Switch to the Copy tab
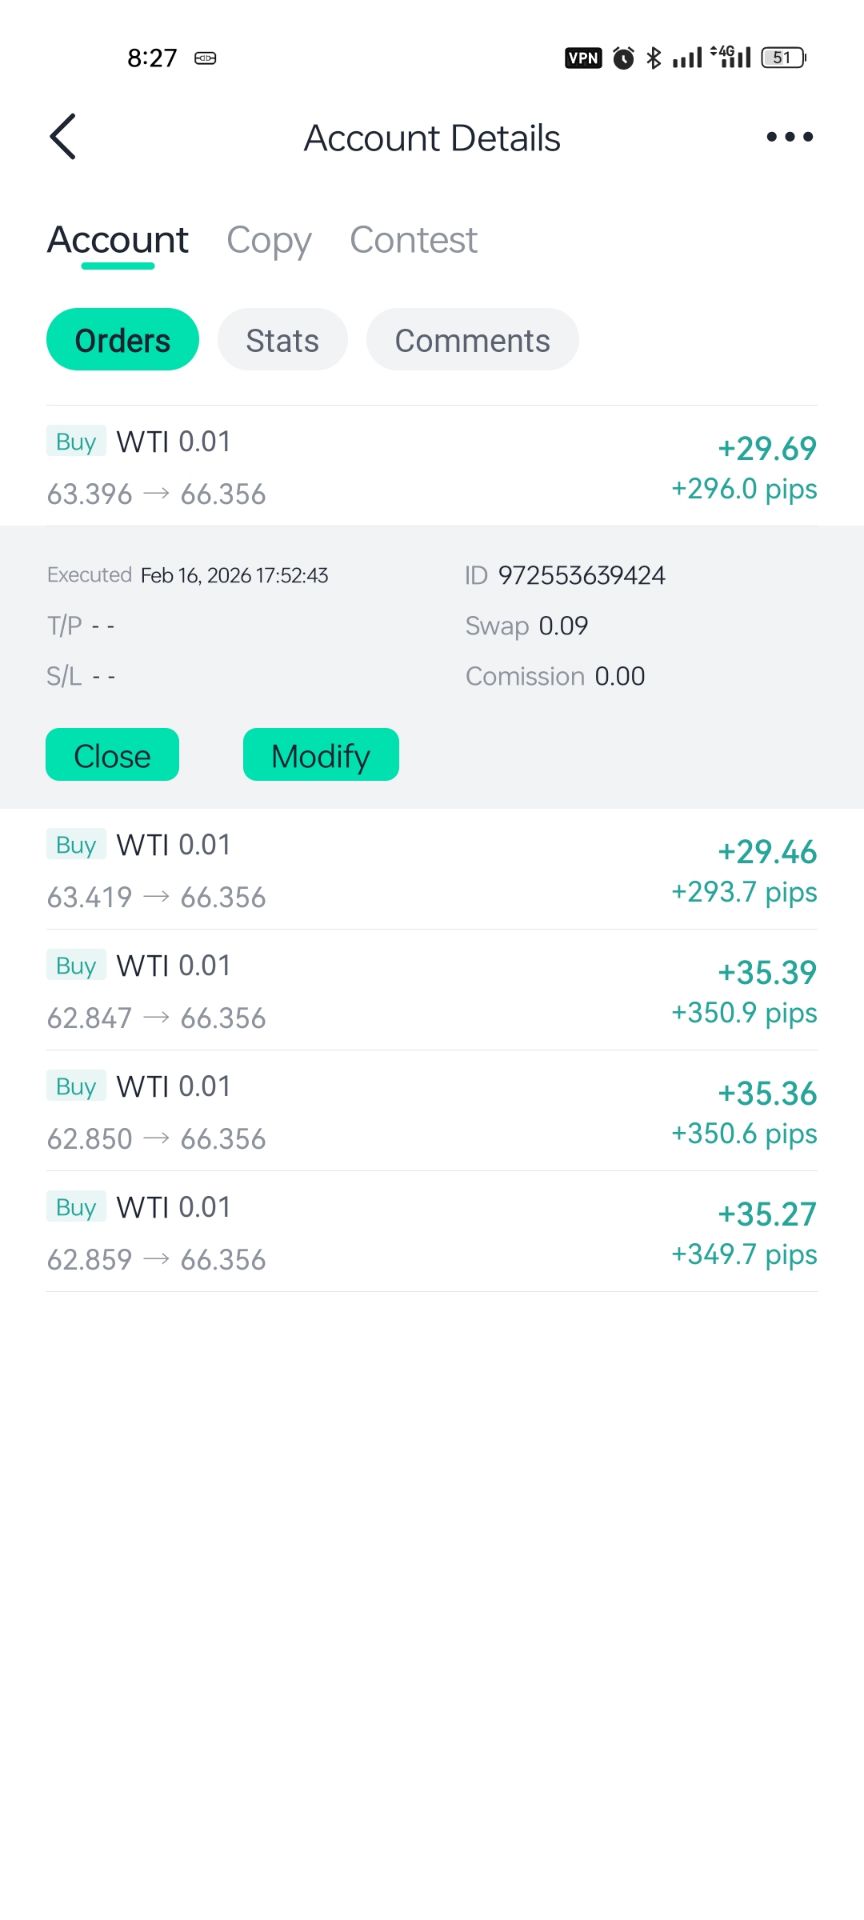This screenshot has height=1920, width=864. (x=268, y=240)
